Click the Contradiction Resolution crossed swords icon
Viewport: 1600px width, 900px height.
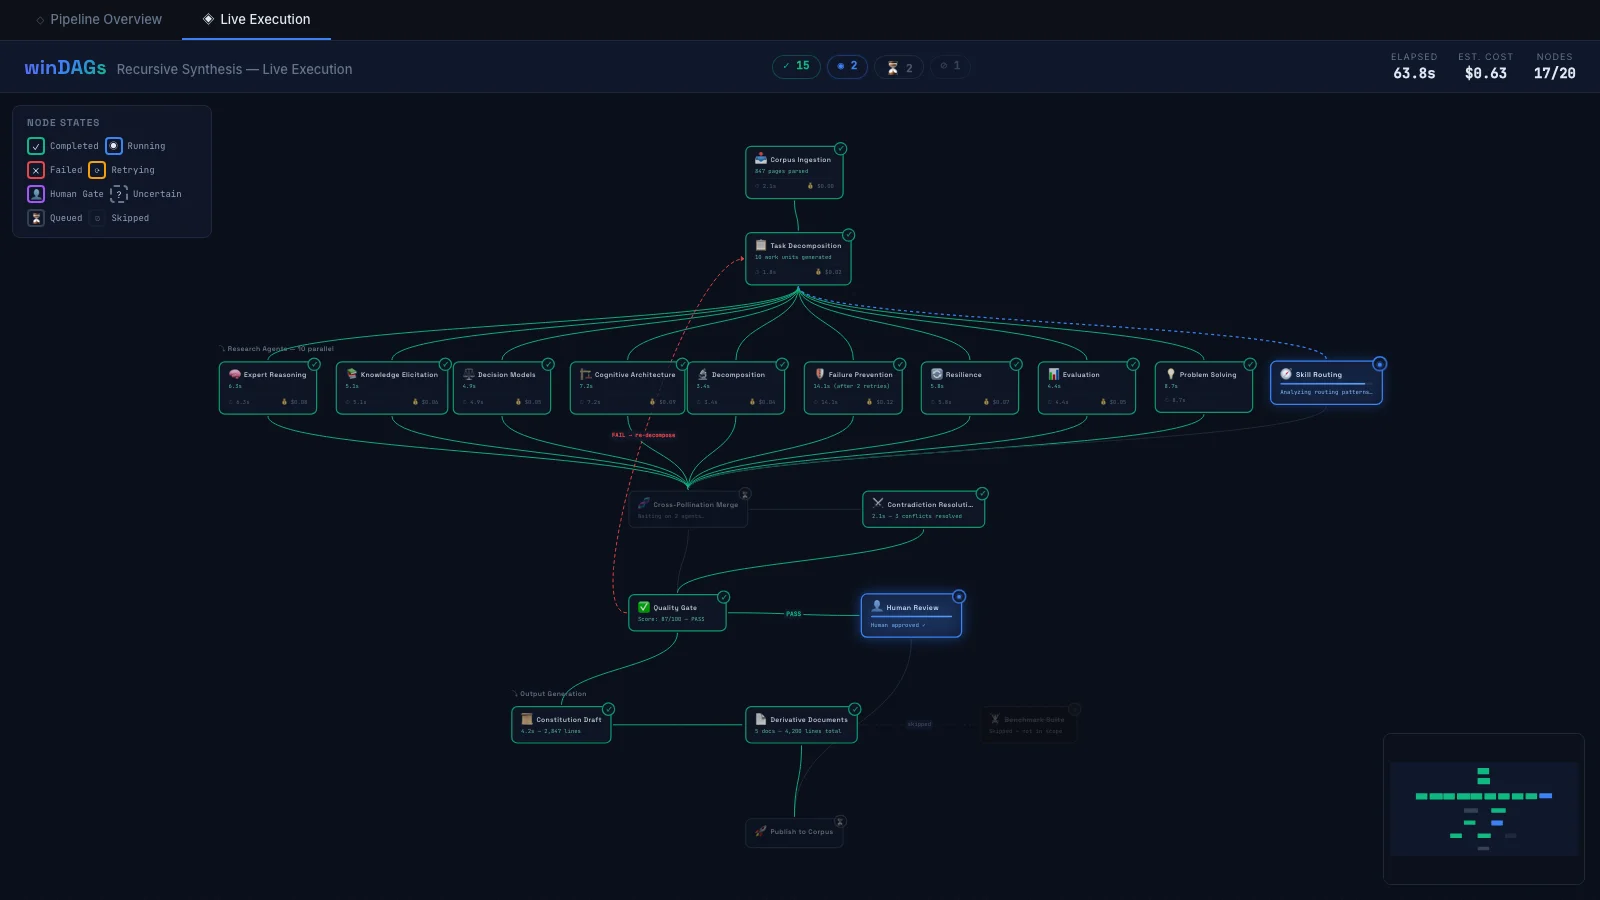pos(877,503)
